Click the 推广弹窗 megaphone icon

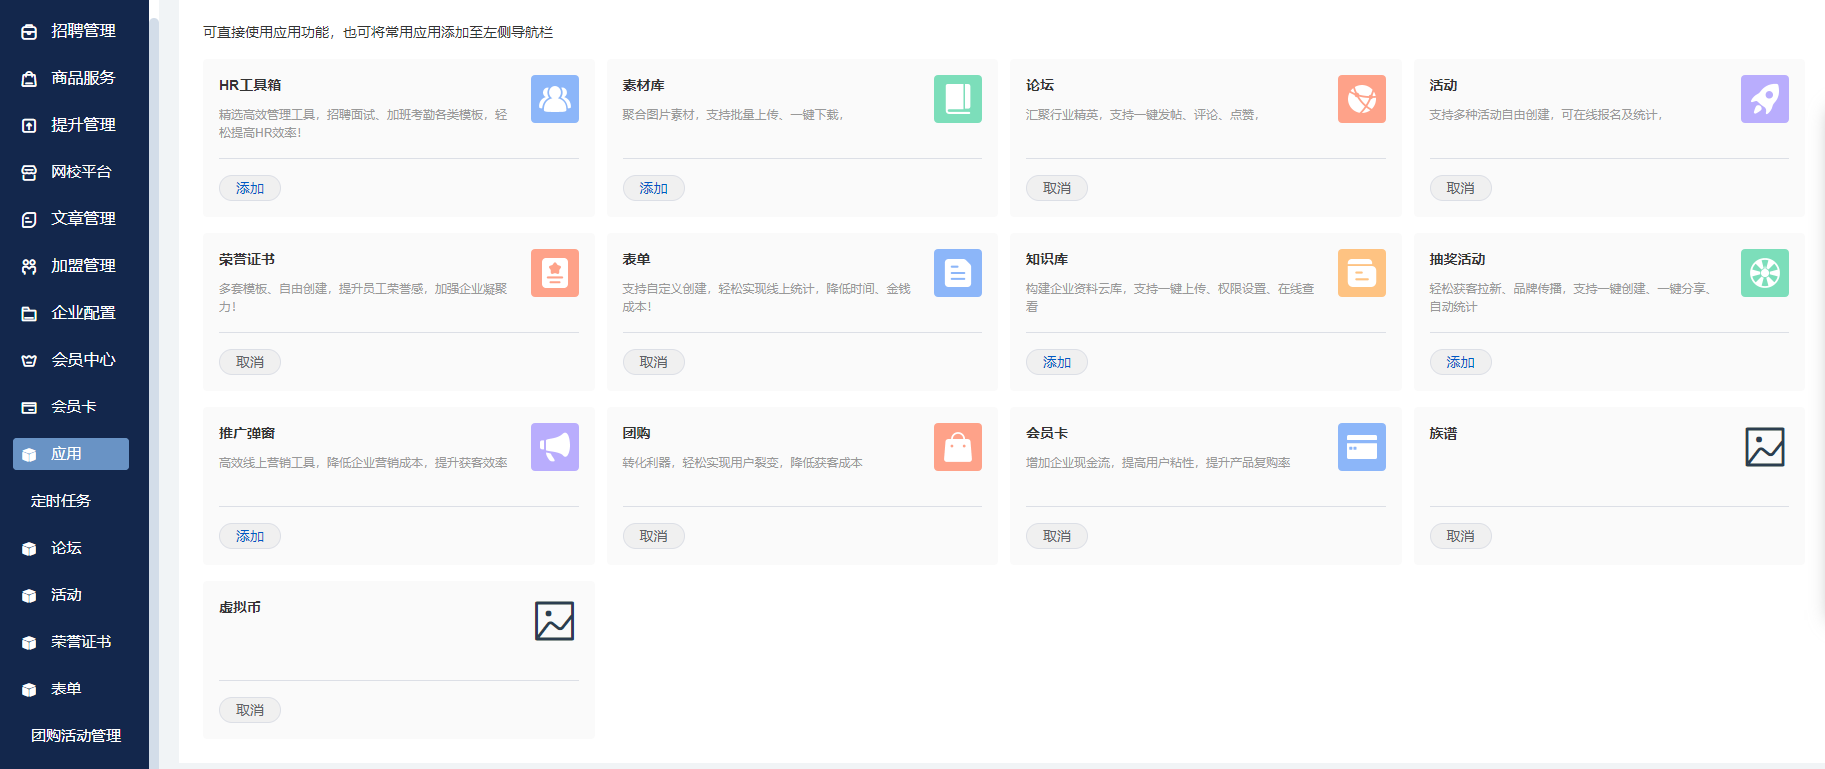tap(554, 447)
